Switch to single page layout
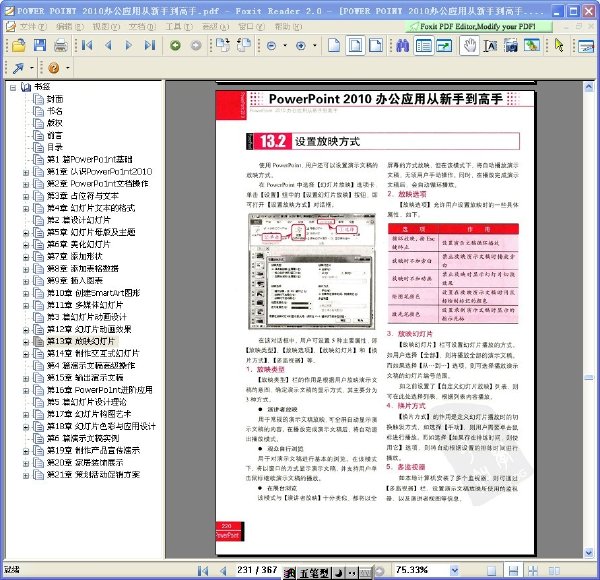600x580 pixels. tap(491, 571)
